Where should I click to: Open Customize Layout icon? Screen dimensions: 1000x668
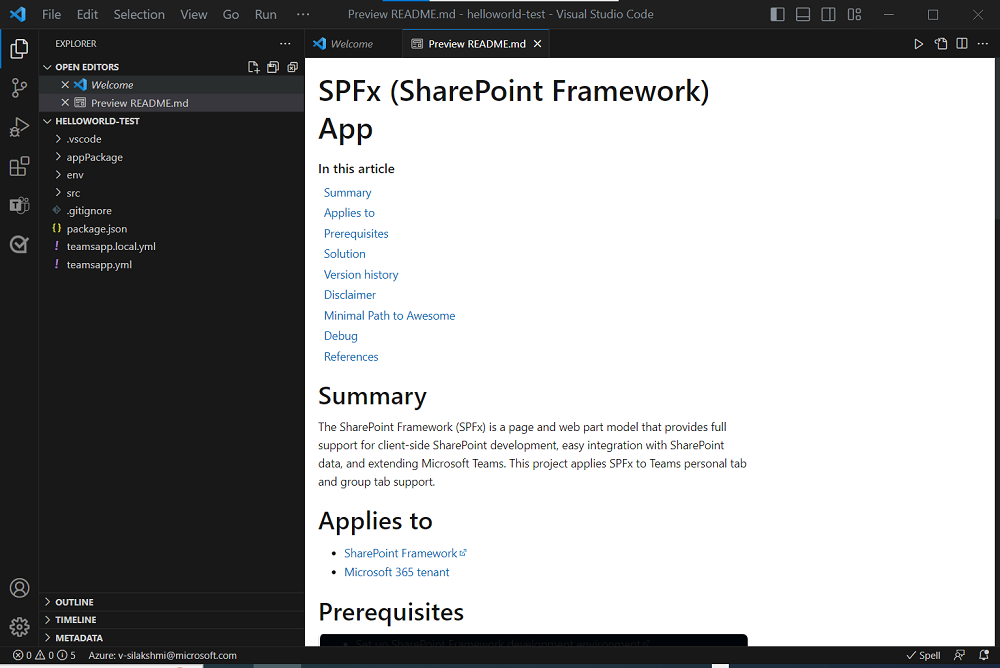pyautogui.click(x=855, y=14)
